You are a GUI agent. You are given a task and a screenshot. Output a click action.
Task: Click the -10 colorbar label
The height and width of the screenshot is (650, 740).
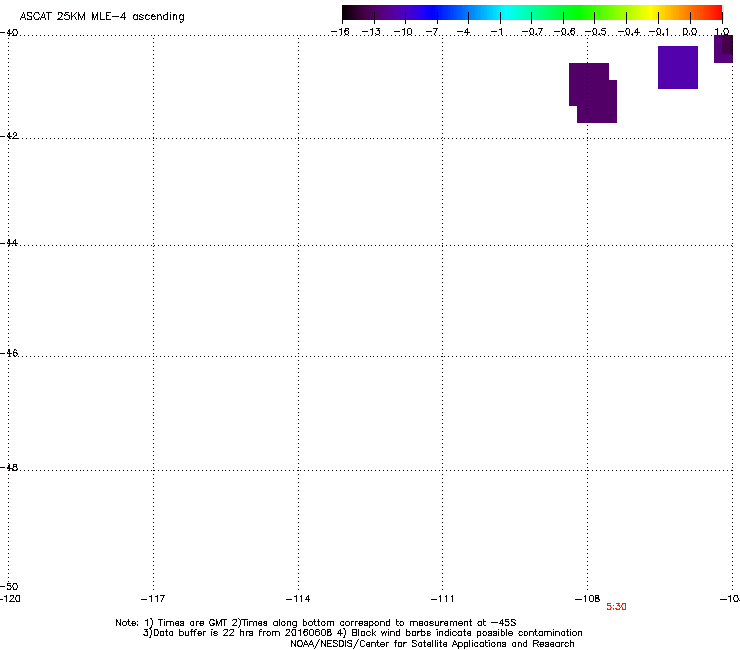pos(403,32)
